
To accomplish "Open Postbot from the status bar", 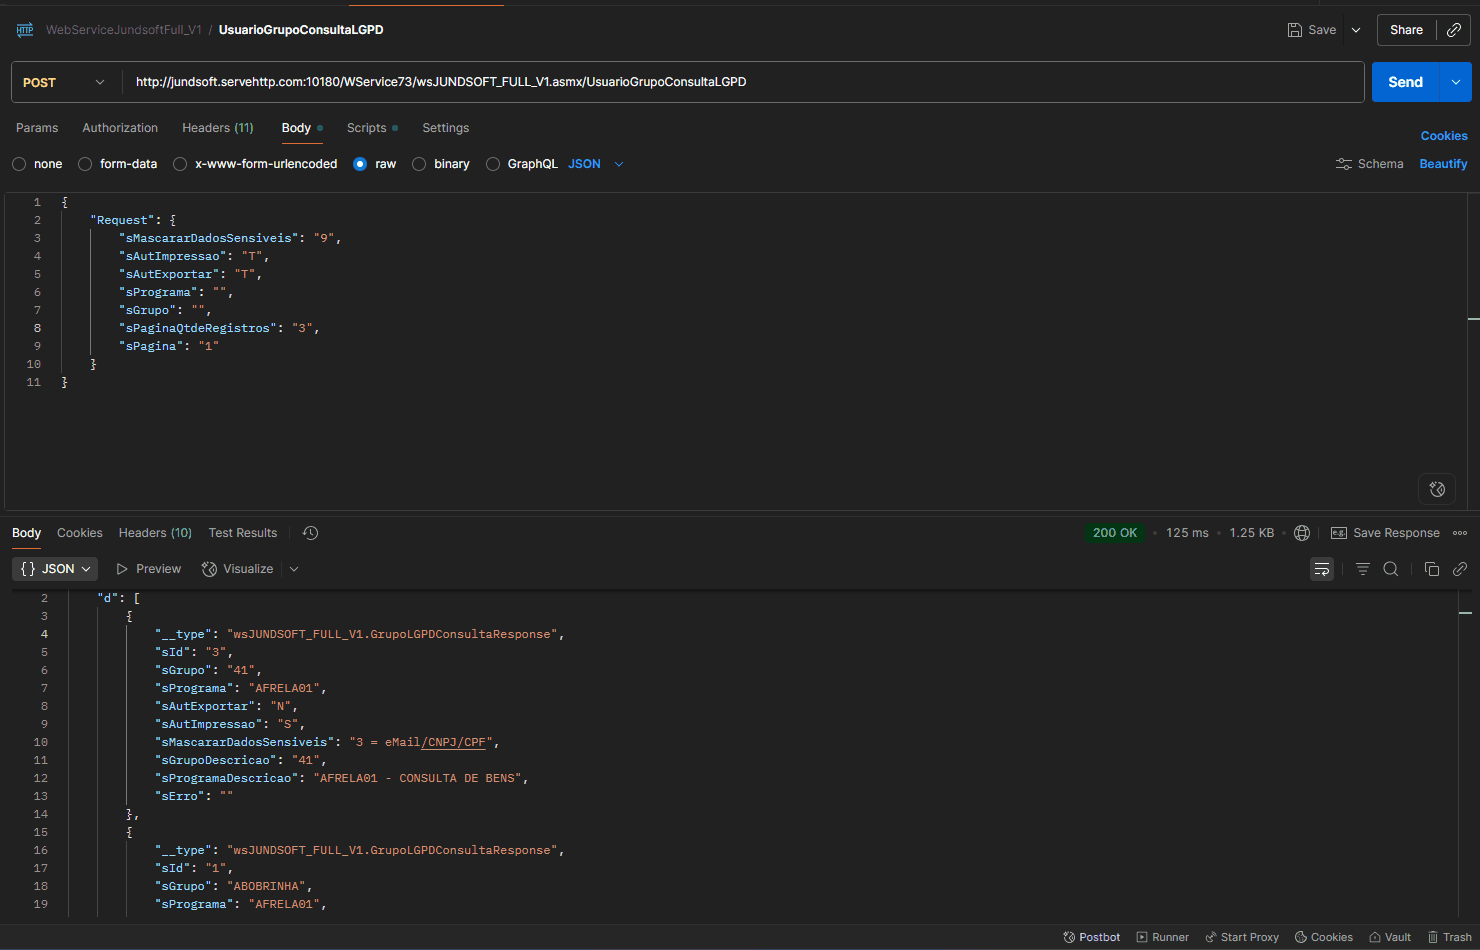I will pos(1091,937).
